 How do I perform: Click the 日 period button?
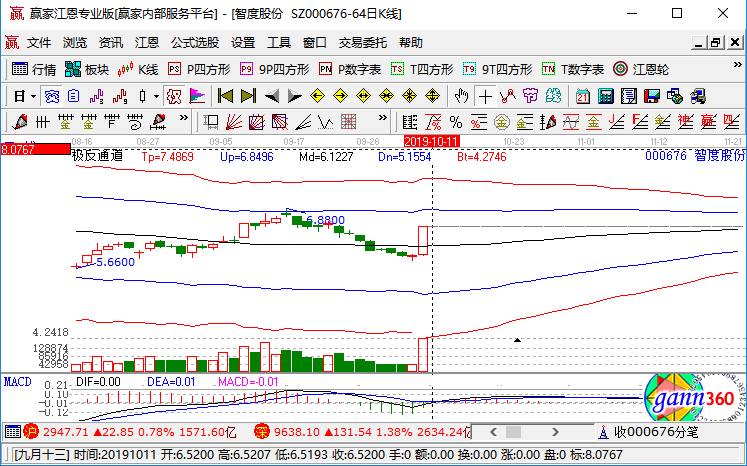tap(19, 96)
